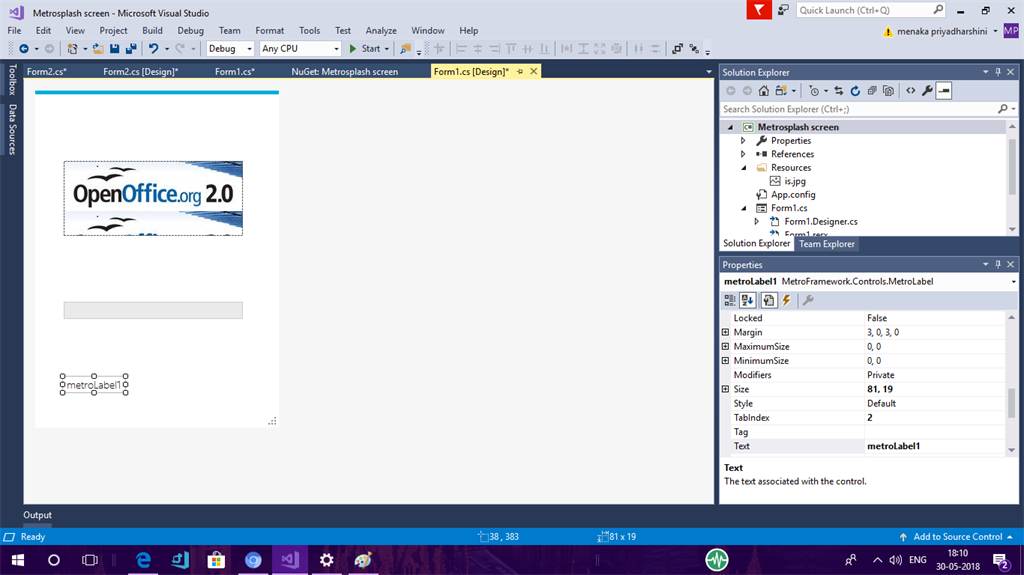Open Microsoft Edge from the taskbar

coord(143,560)
